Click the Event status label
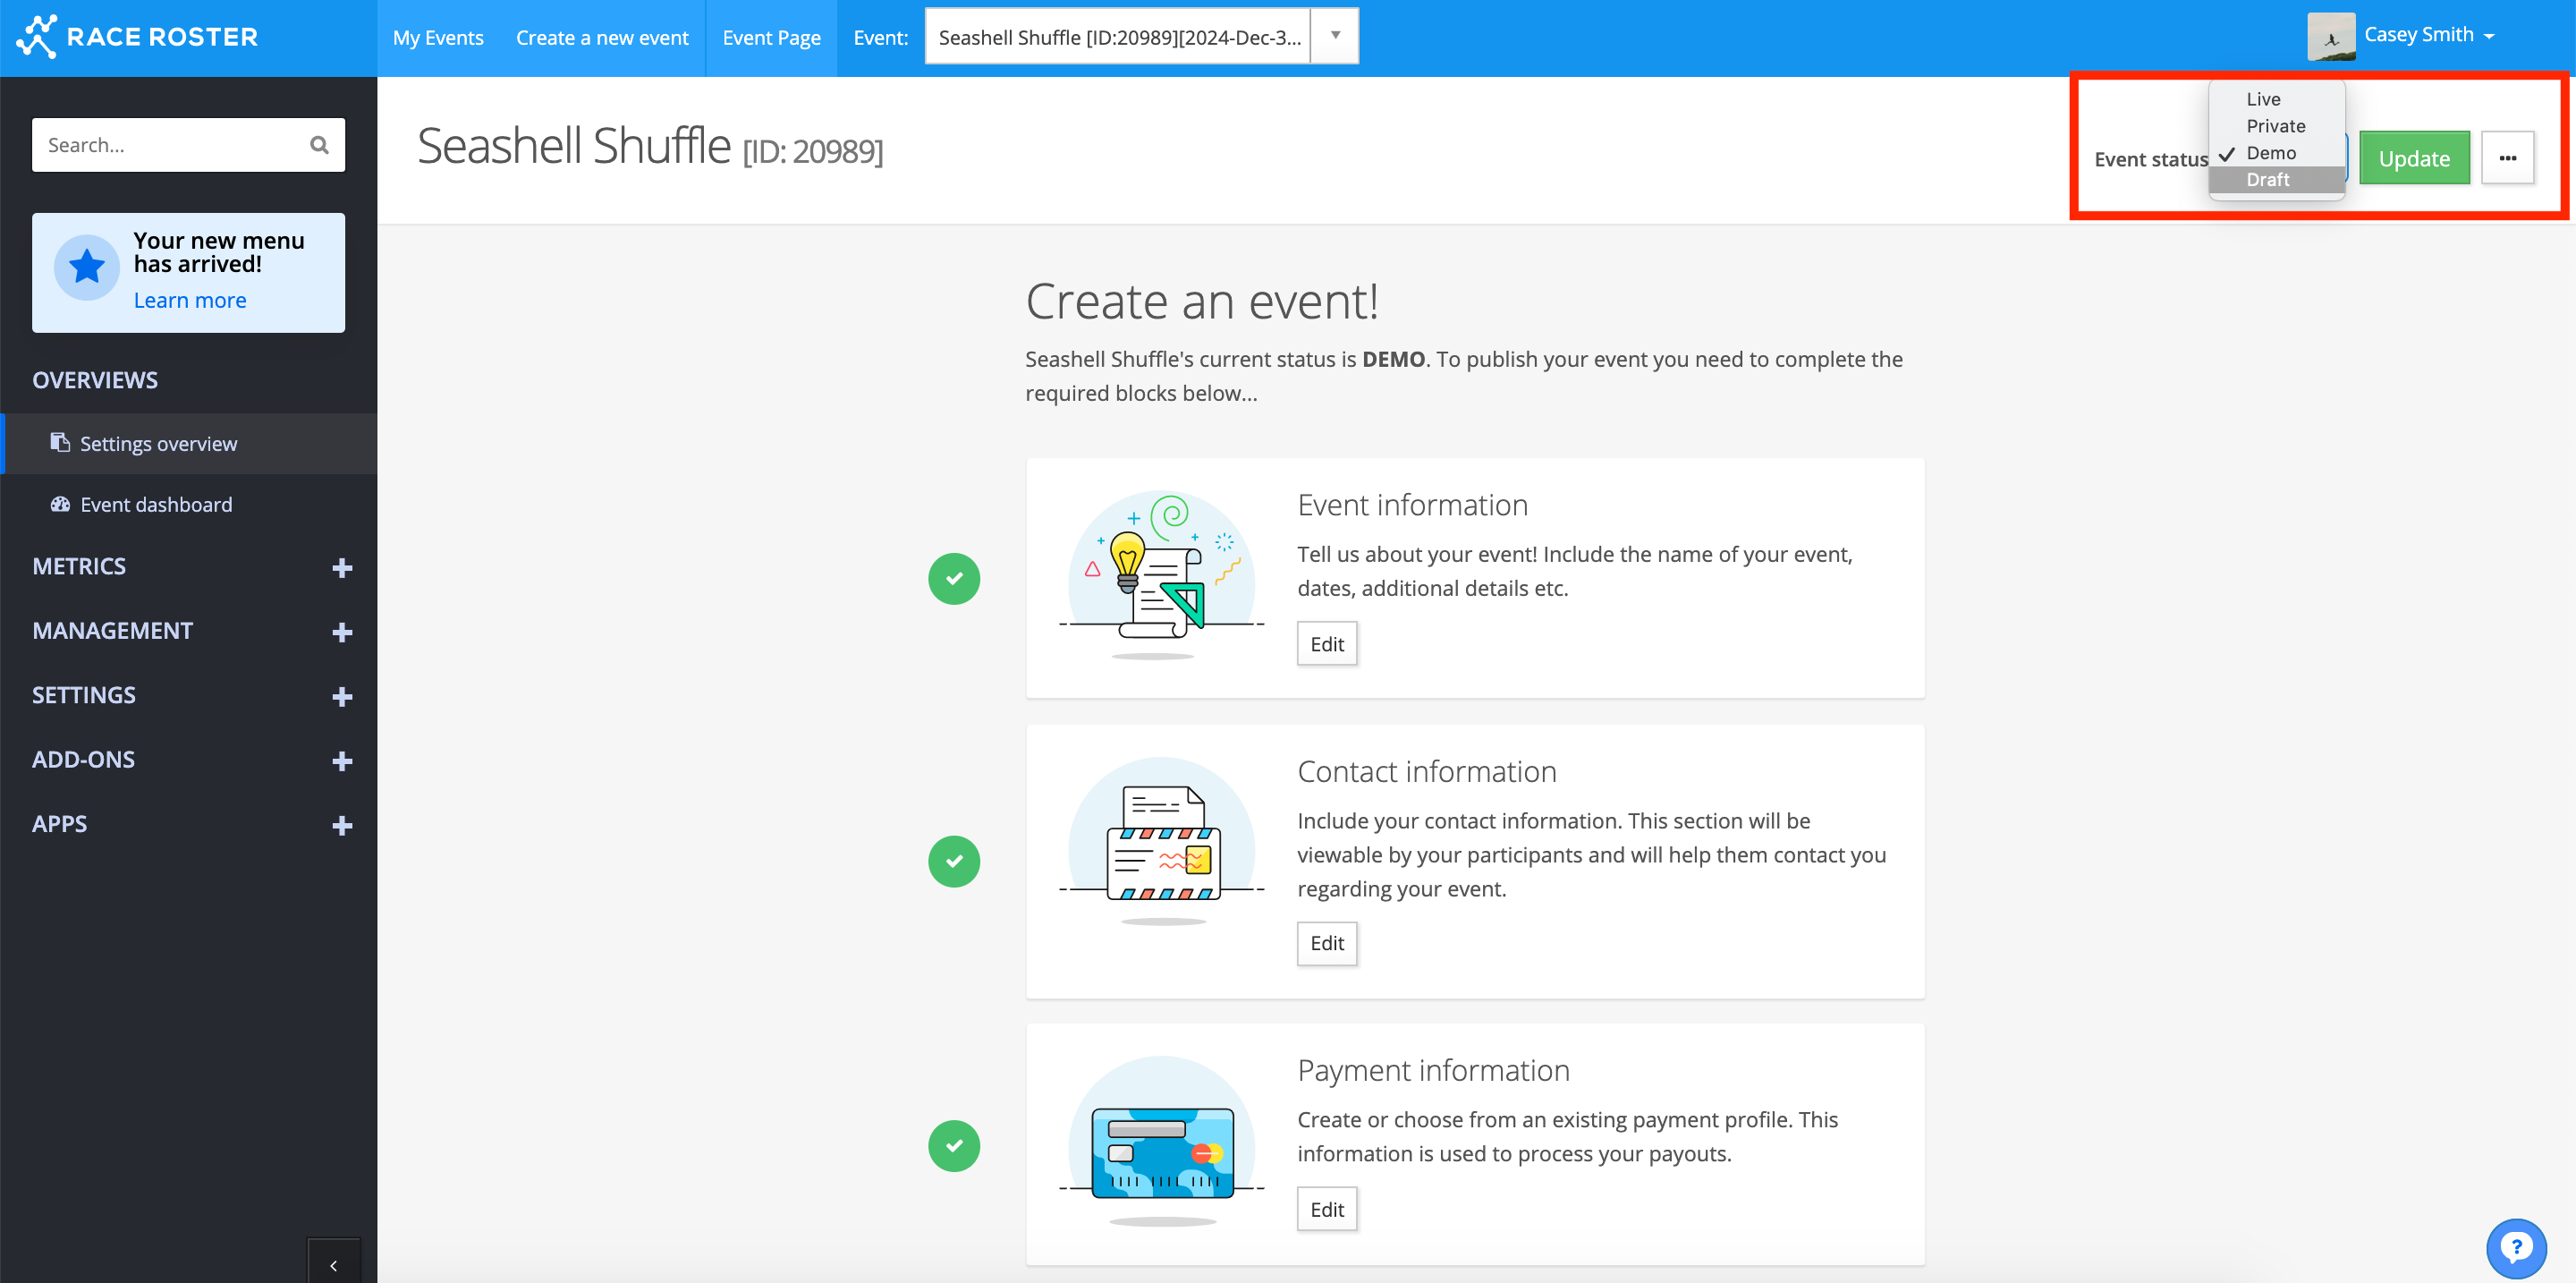Image resolution: width=2576 pixels, height=1283 pixels. pyautogui.click(x=2151, y=159)
